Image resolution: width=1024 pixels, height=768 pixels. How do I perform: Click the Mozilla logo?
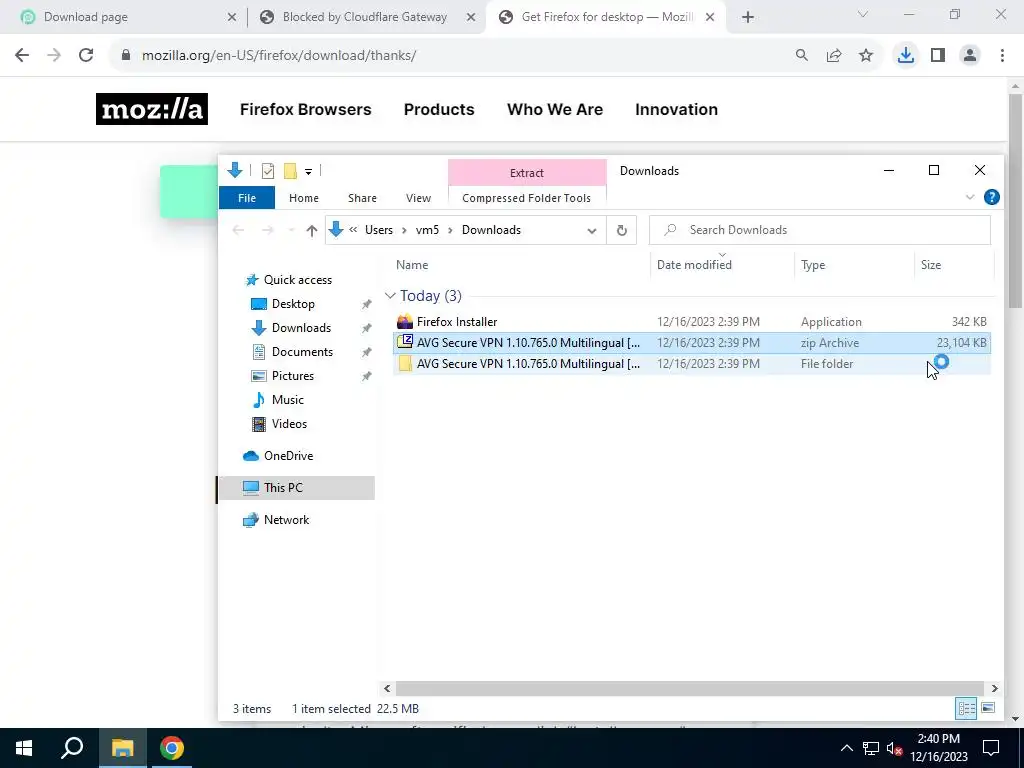click(x=152, y=109)
